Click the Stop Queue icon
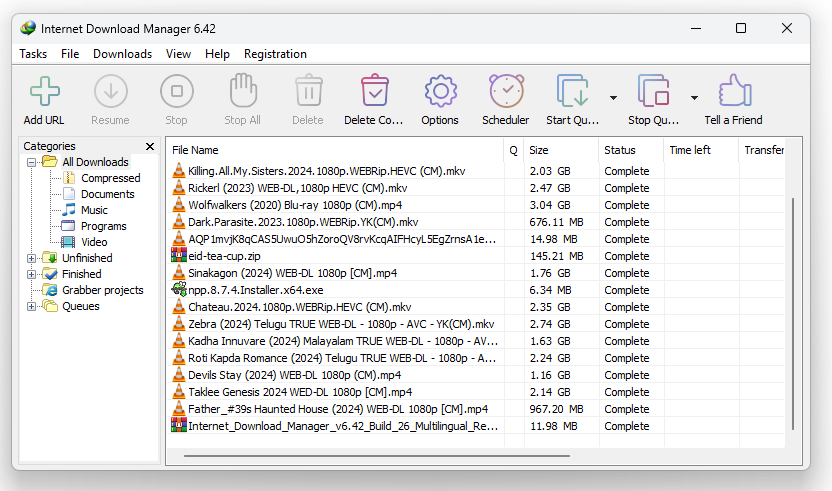Image resolution: width=832 pixels, height=491 pixels. (x=653, y=91)
